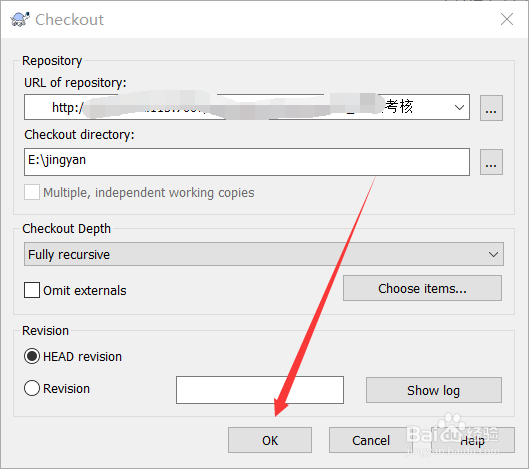
Task: Browse for checkout directory with ellipsis button
Action: tap(491, 162)
